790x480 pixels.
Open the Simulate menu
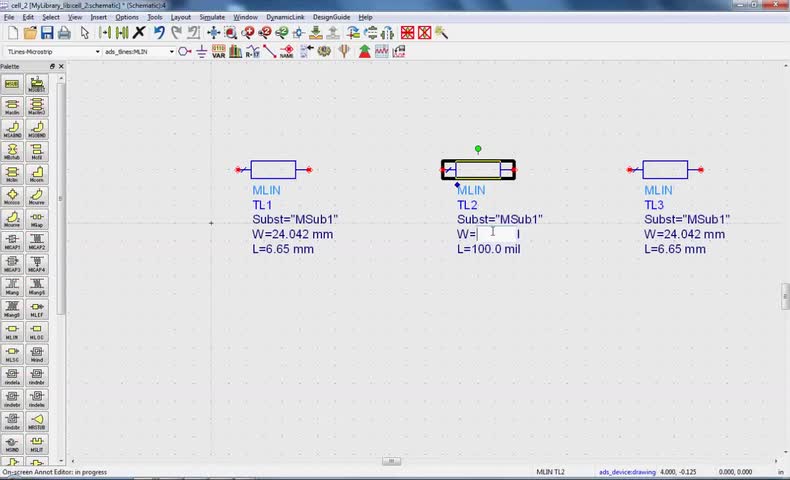click(212, 17)
